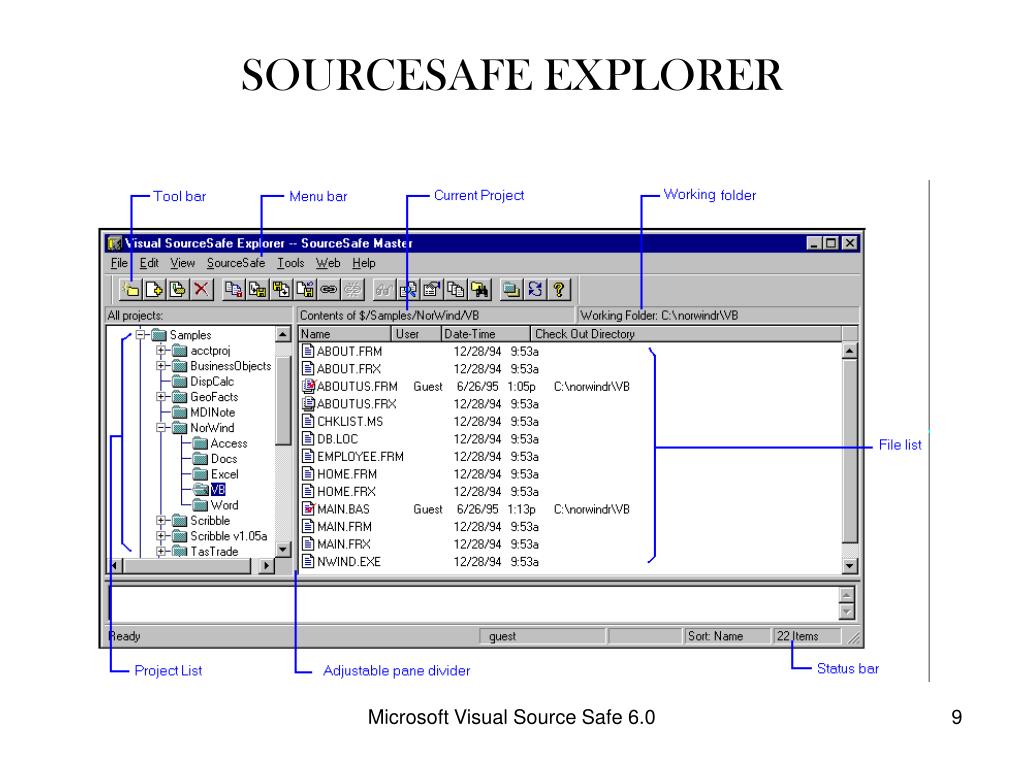Click the file list scroll down arrow
Screen dimensions: 1024x768
coord(849,566)
